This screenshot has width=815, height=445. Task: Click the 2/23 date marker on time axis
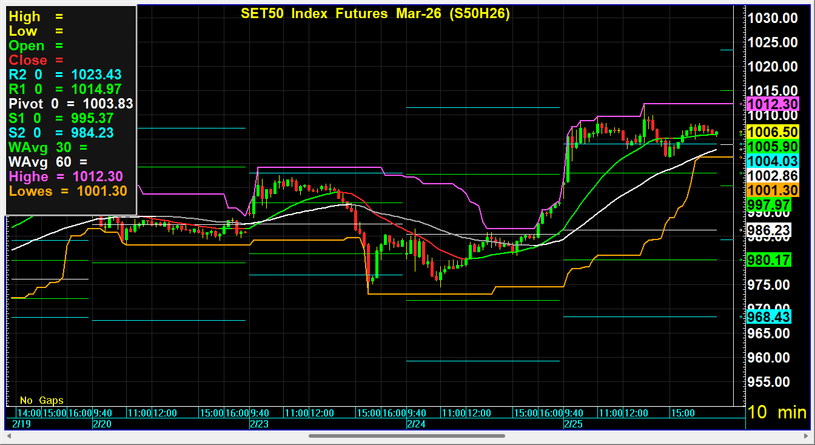pos(258,424)
